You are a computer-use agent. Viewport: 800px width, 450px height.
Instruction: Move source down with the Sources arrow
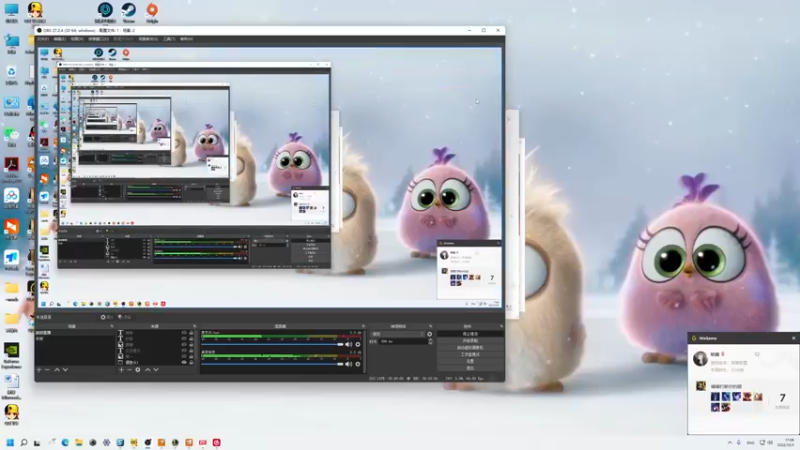coord(156,369)
